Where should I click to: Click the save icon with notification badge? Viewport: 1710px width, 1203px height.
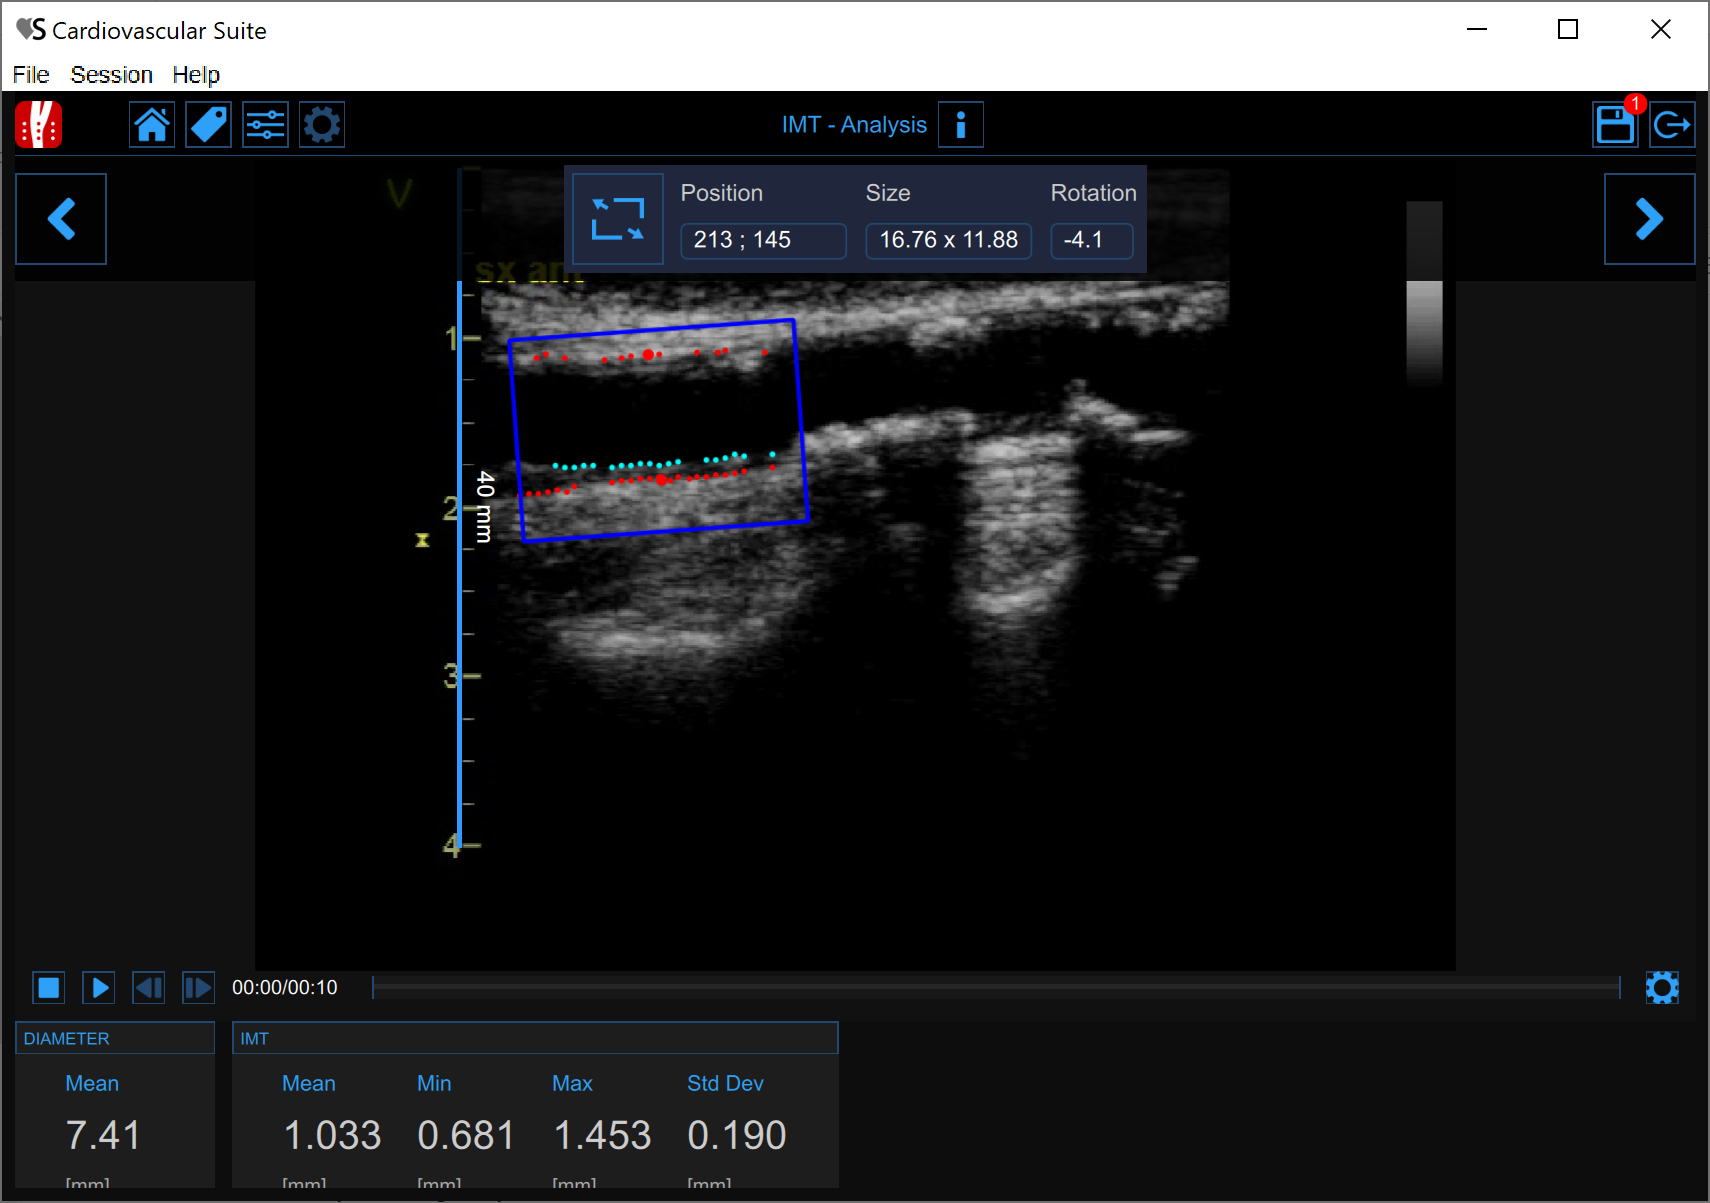(1614, 125)
